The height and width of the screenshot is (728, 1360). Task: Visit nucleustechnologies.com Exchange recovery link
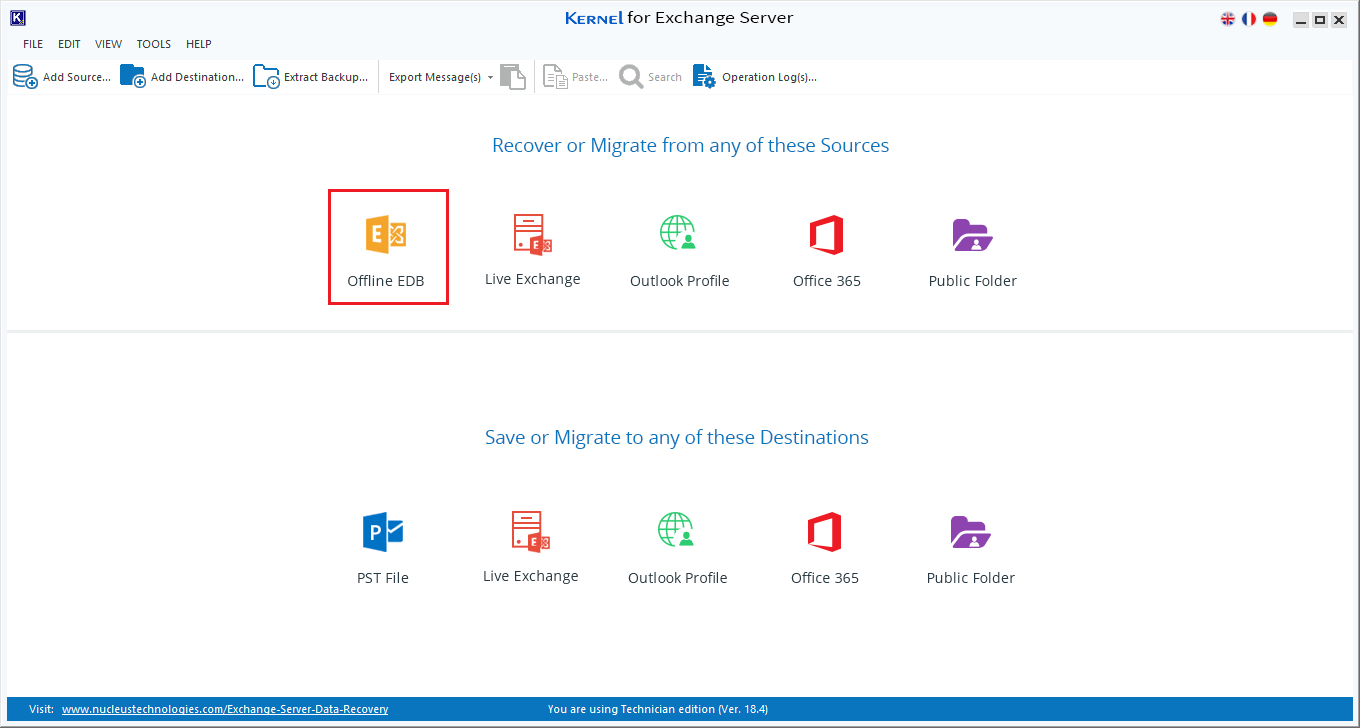225,709
